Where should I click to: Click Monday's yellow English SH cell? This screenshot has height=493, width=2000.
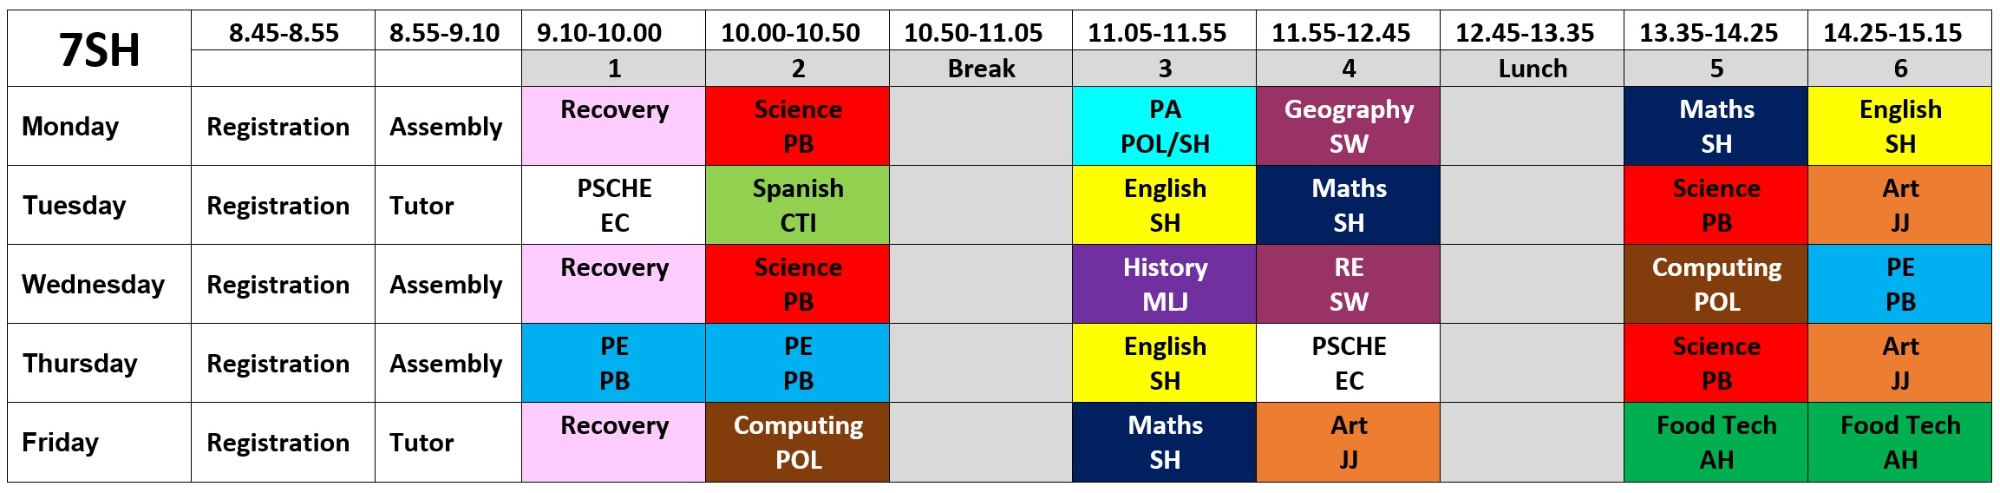pos(1900,126)
